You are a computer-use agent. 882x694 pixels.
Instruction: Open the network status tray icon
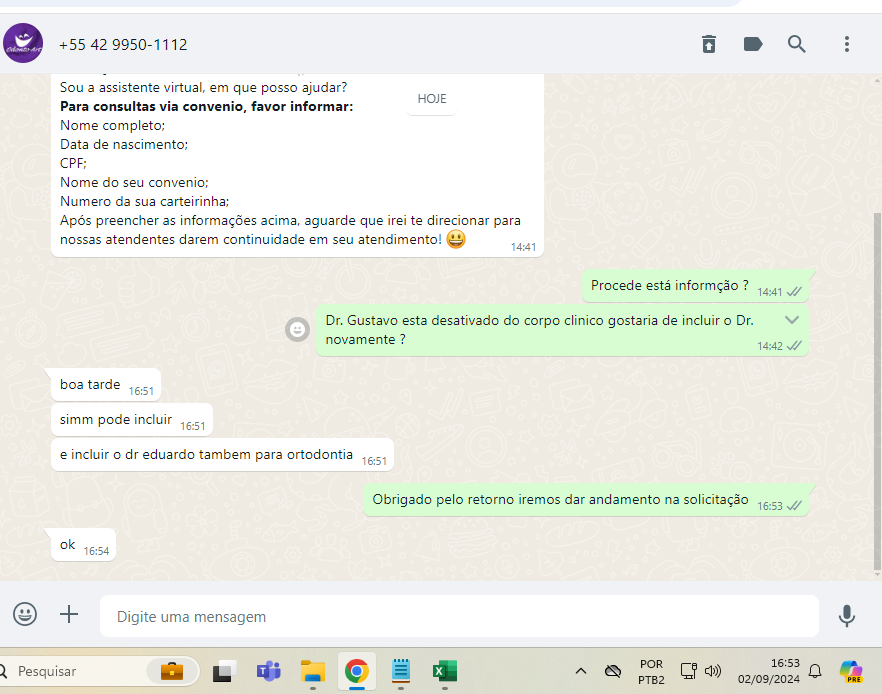(x=688, y=671)
